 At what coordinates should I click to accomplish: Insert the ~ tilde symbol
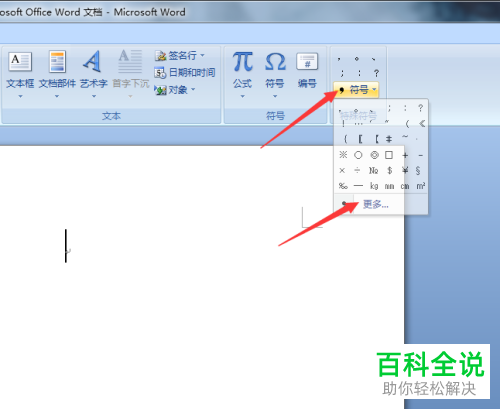click(x=405, y=137)
